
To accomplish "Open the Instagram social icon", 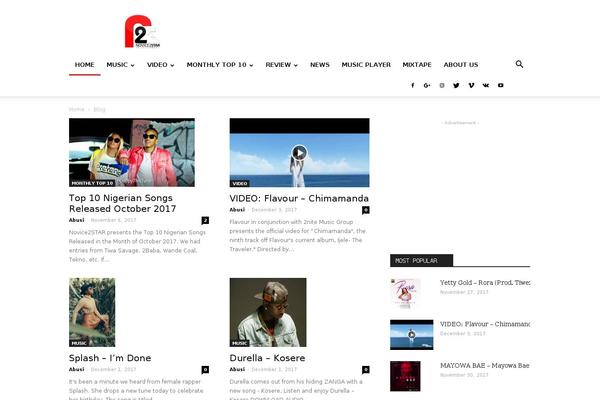I will click(x=442, y=85).
